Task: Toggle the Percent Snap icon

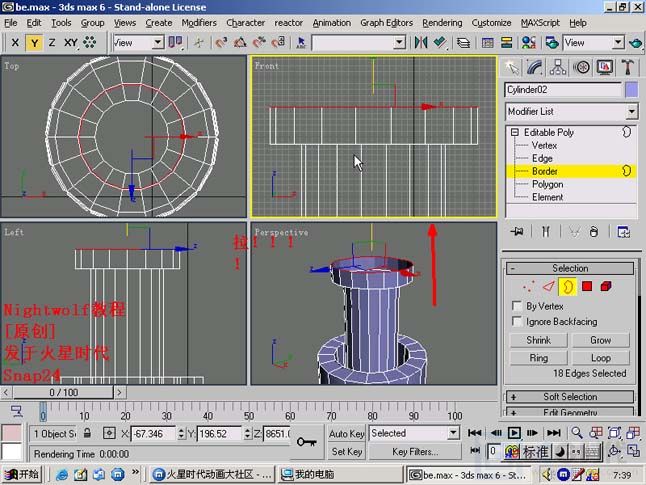Action: click(259, 42)
